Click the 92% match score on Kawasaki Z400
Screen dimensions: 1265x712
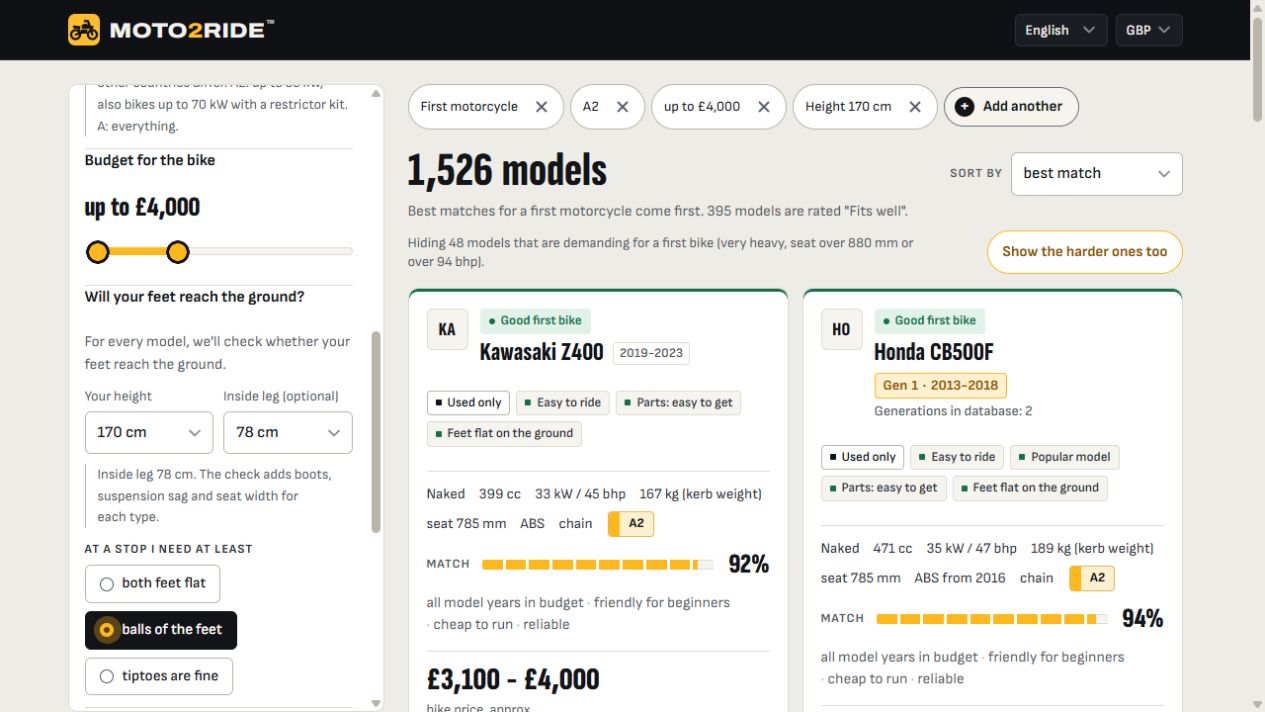[748, 565]
